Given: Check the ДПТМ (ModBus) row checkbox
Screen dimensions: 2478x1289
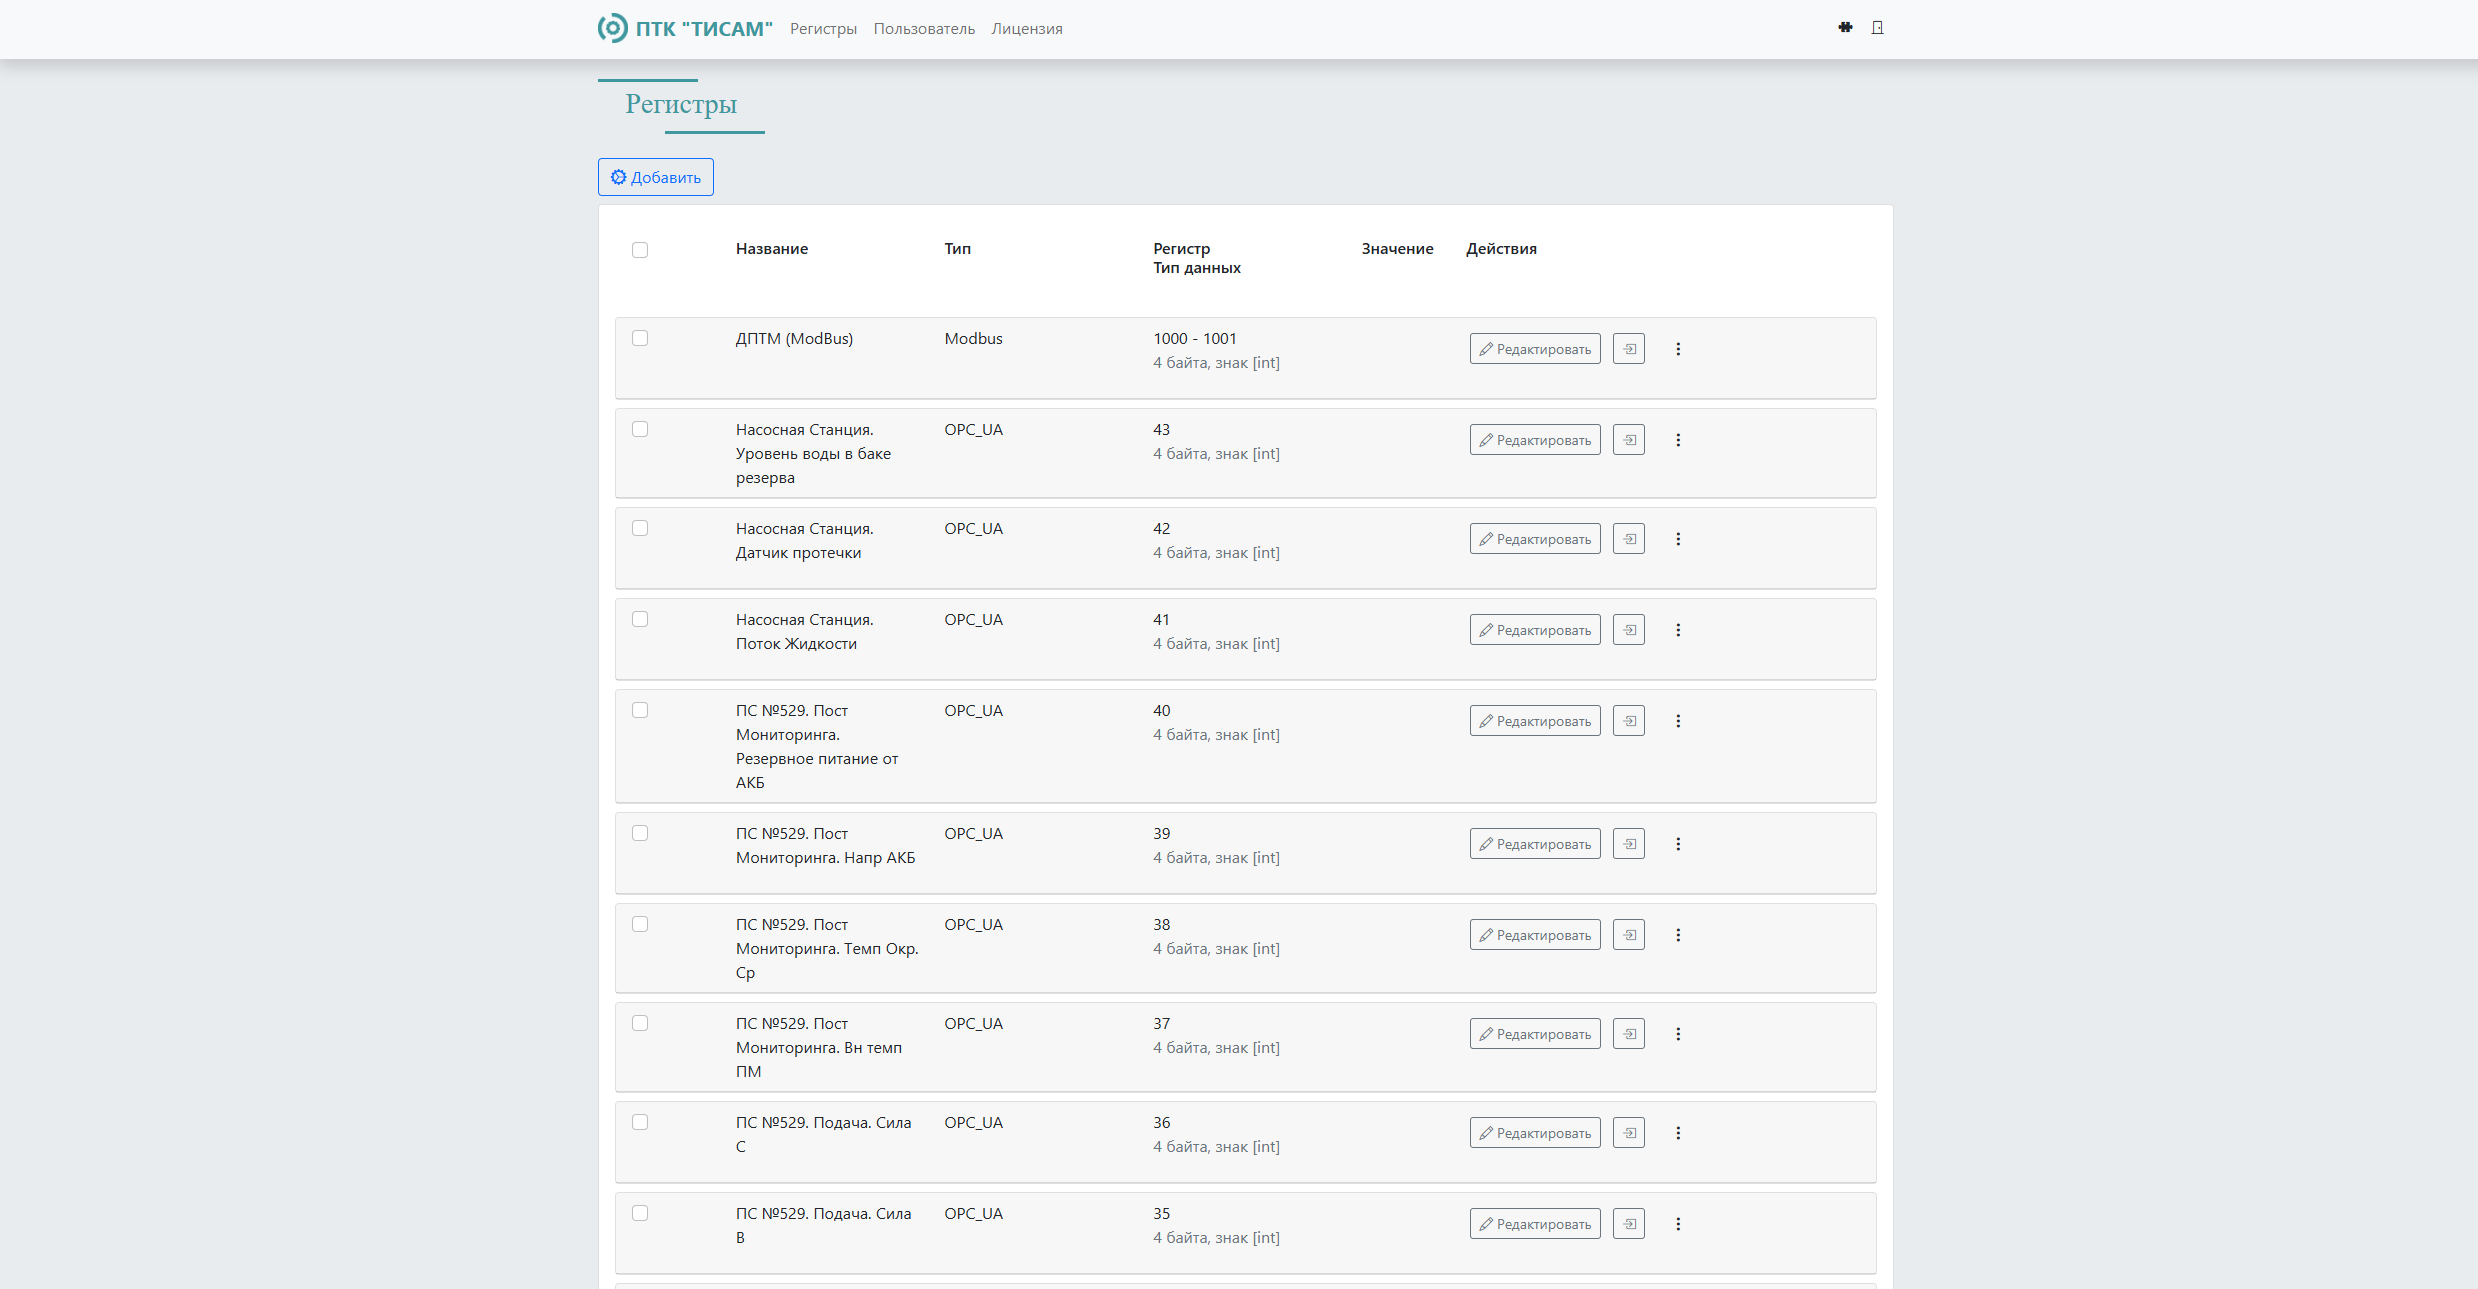Looking at the screenshot, I should point(640,338).
